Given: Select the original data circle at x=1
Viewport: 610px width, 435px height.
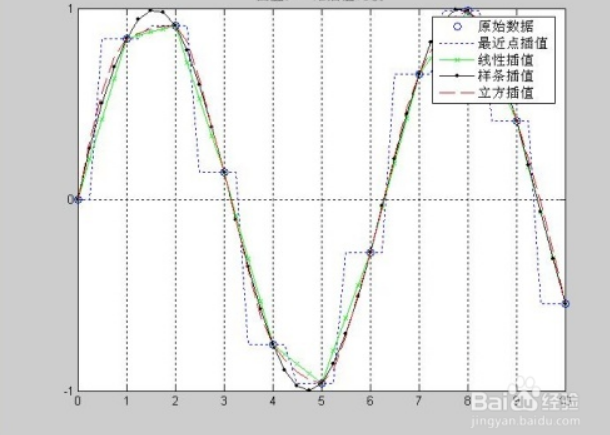Looking at the screenshot, I should point(127,38).
